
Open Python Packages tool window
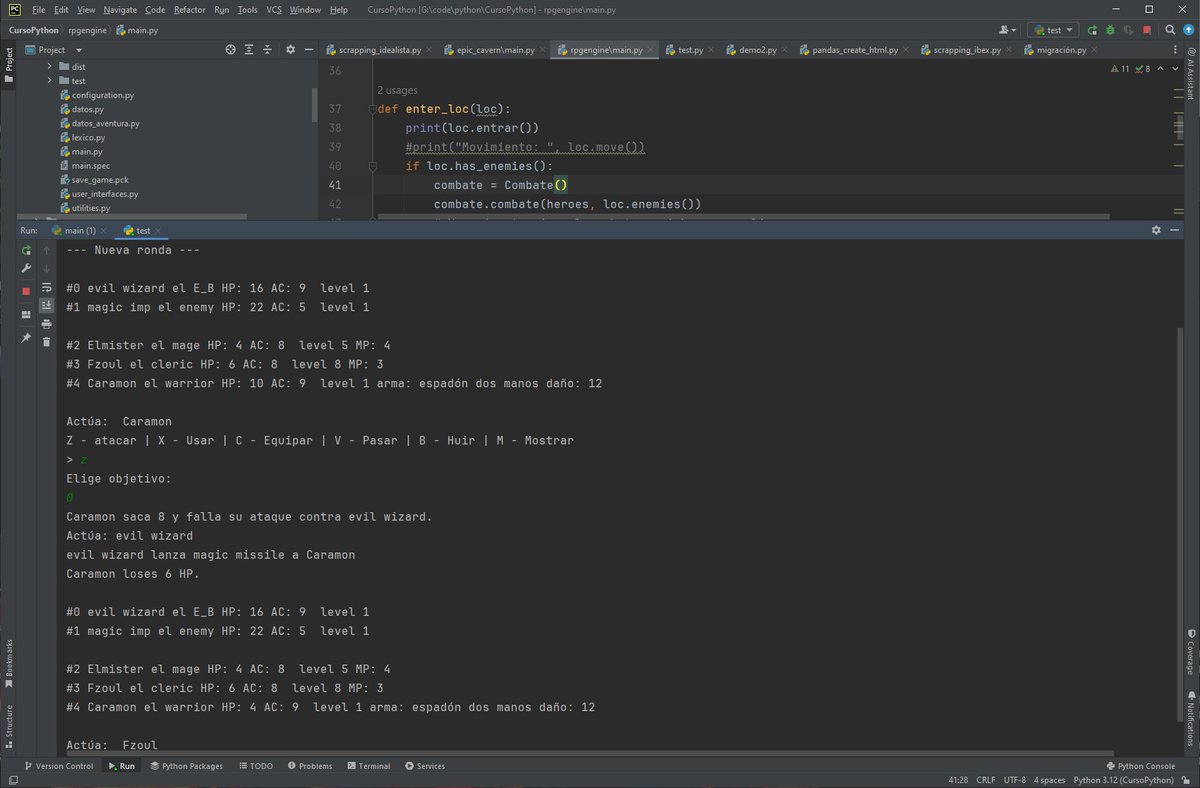click(x=187, y=766)
